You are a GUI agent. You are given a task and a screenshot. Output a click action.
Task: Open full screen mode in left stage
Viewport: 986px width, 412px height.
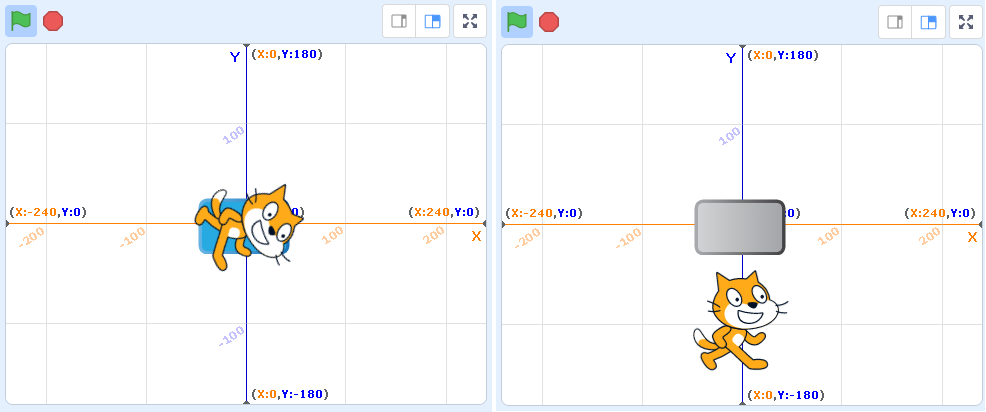click(x=470, y=21)
